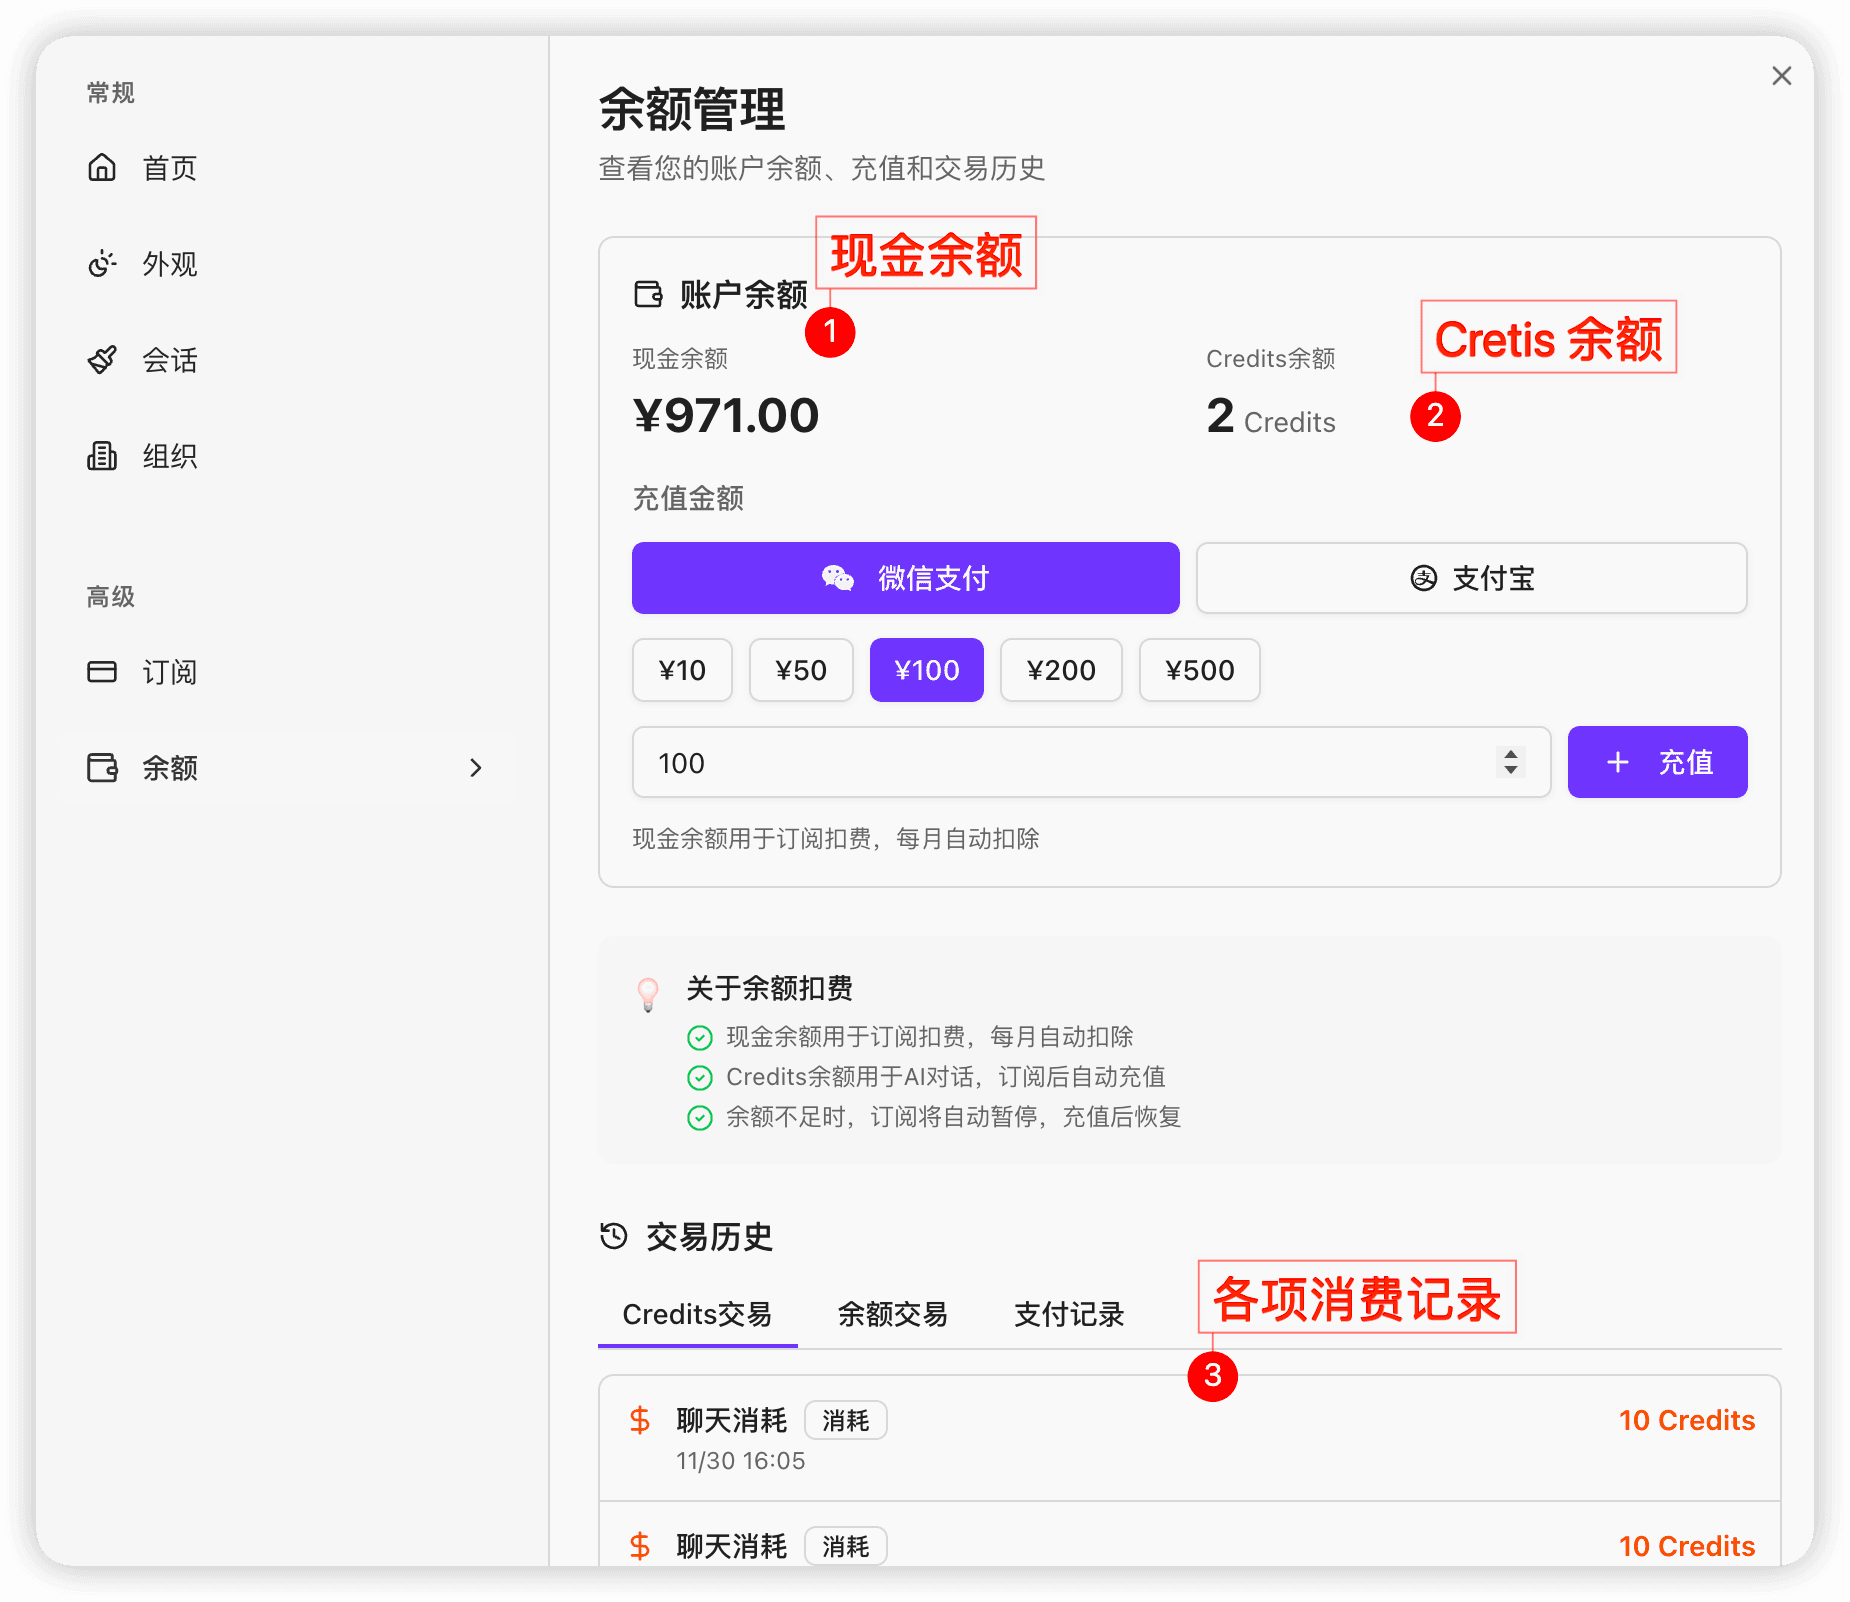Click the 消耗 tag on 聊天消耗 record
This screenshot has width=1850, height=1602.
click(x=845, y=1420)
